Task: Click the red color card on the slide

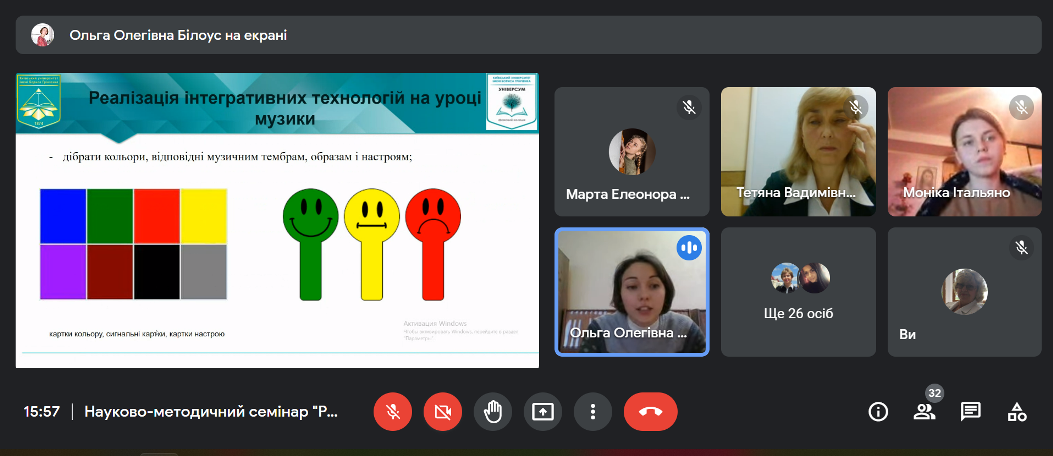Action: pos(156,216)
